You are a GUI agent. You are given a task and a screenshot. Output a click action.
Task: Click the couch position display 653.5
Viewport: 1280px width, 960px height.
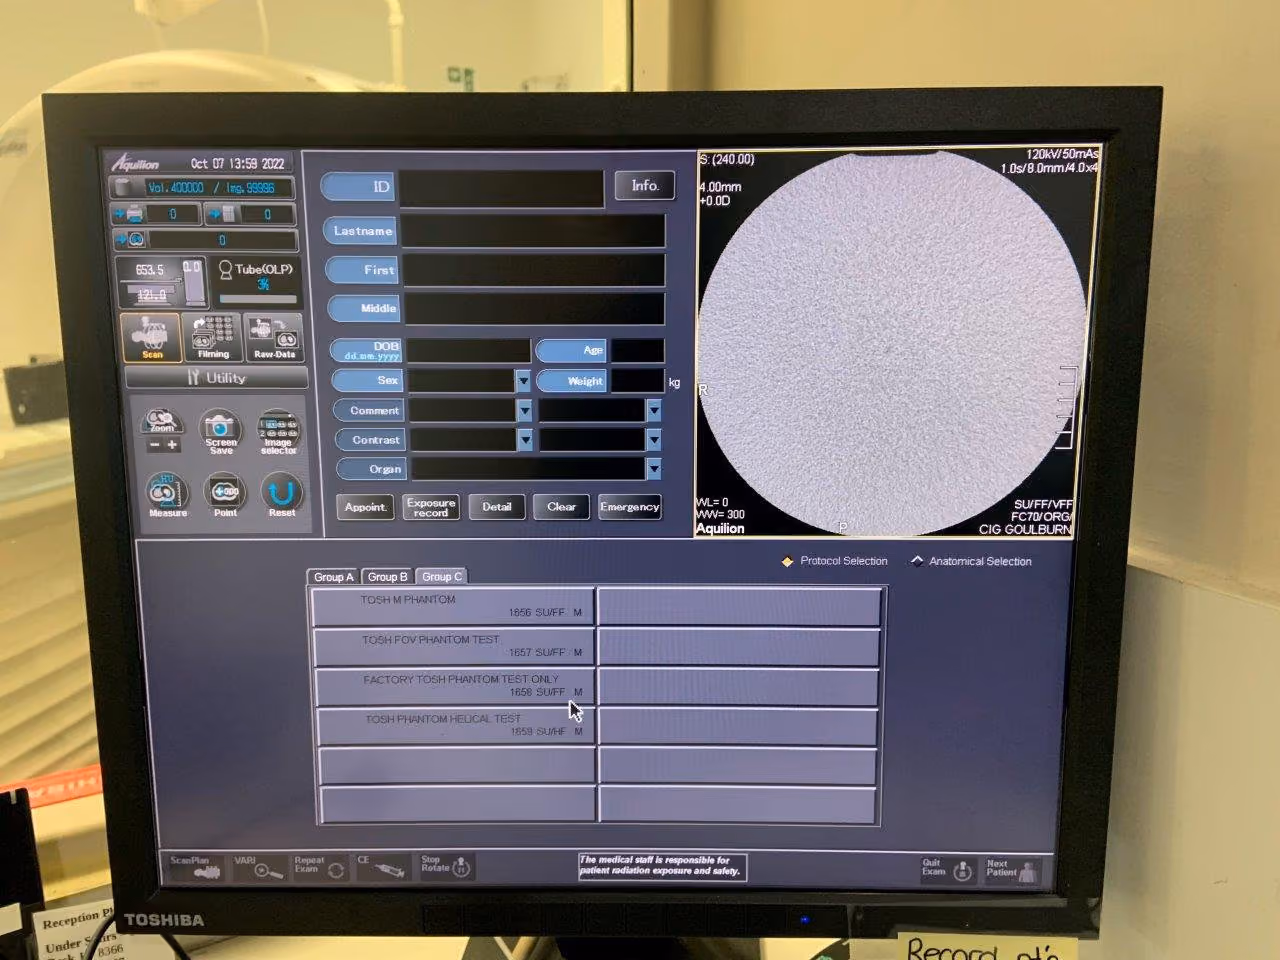150,270
